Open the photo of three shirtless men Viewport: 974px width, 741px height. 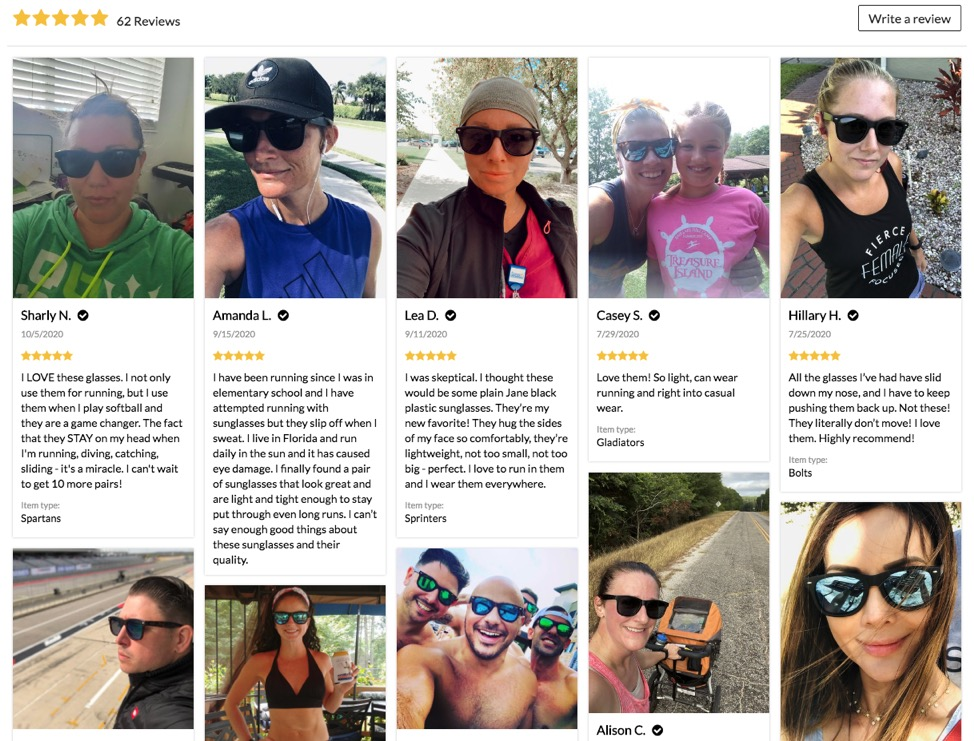coord(487,638)
